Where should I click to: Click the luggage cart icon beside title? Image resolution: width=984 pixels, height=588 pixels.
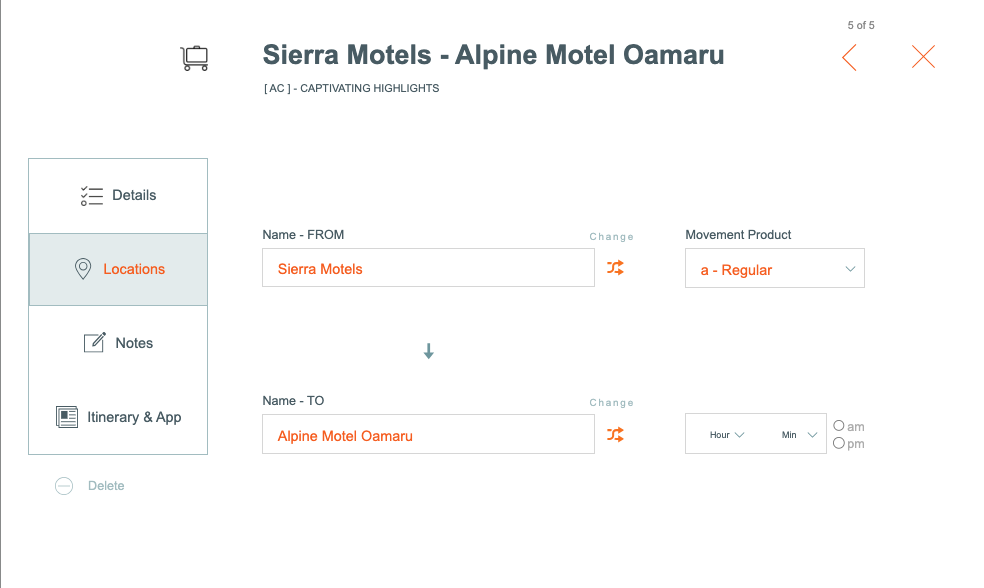(x=195, y=58)
